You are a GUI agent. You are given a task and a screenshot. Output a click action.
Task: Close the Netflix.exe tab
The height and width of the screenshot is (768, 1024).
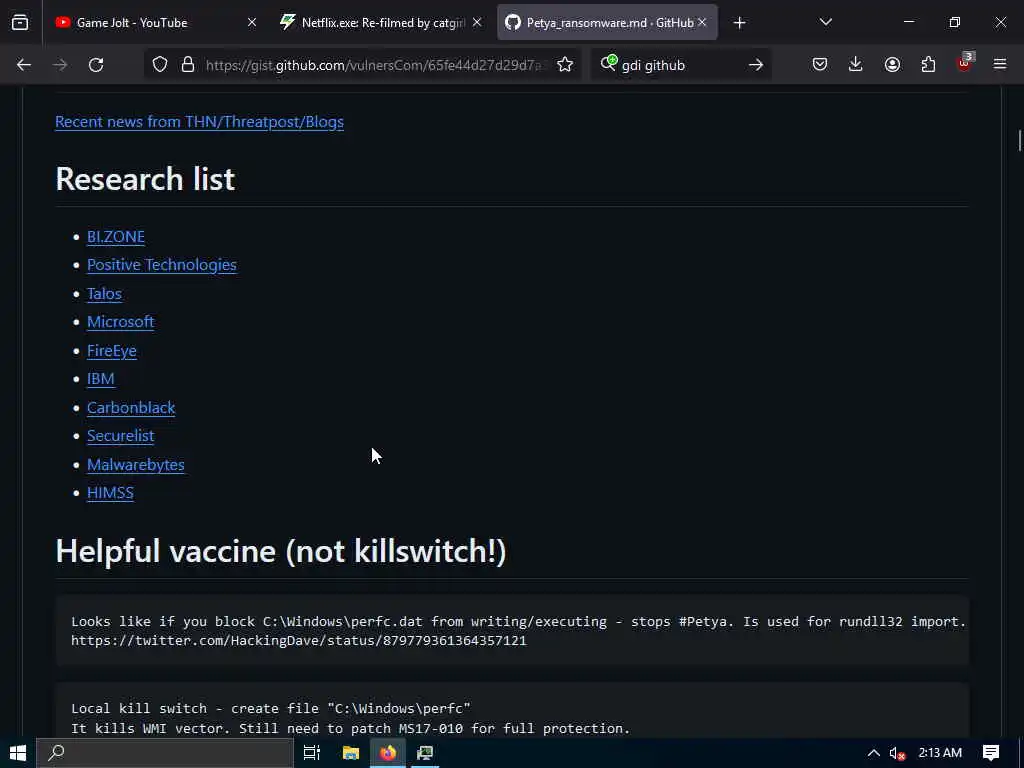coord(477,23)
